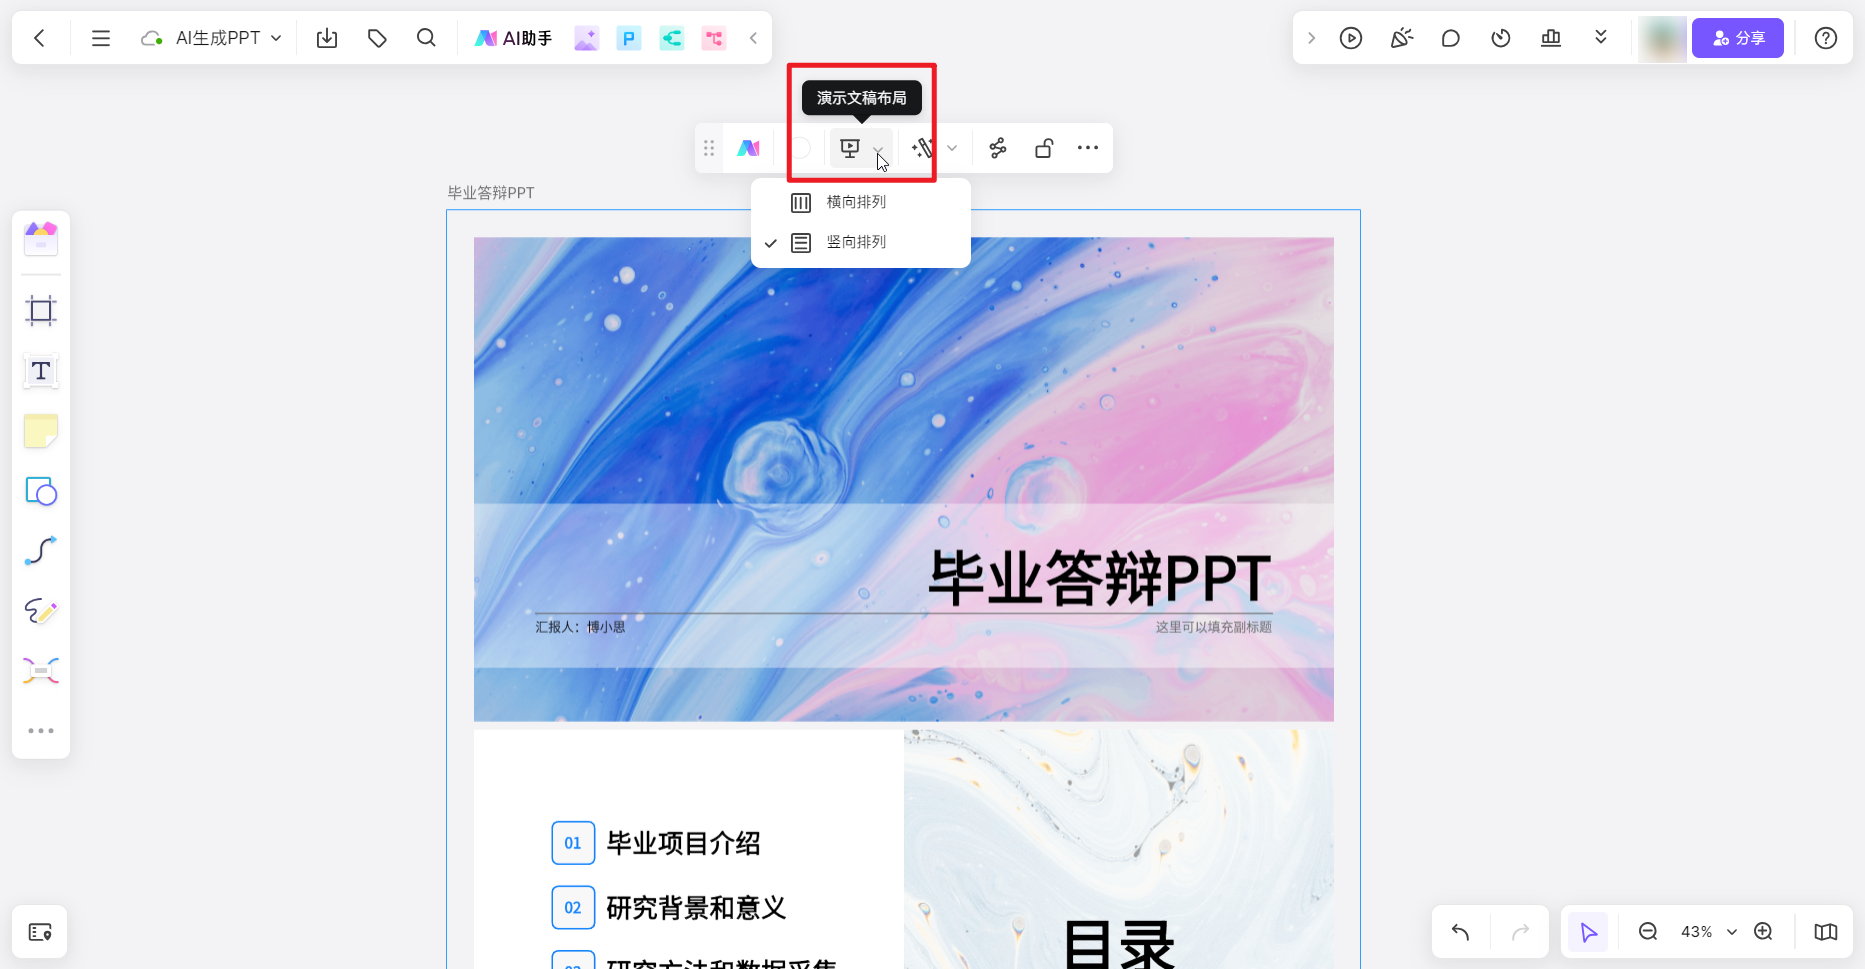Open the fill color circle swatch

[x=800, y=148]
